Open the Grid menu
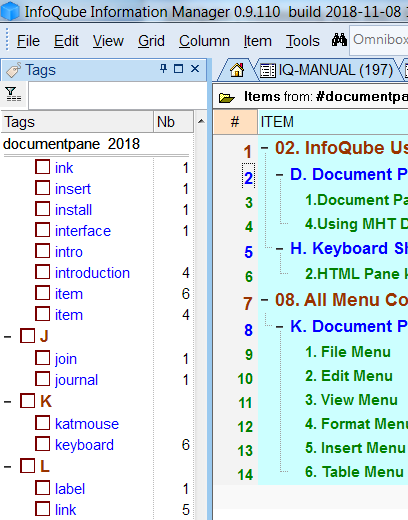This screenshot has height=520, width=408. 151,41
